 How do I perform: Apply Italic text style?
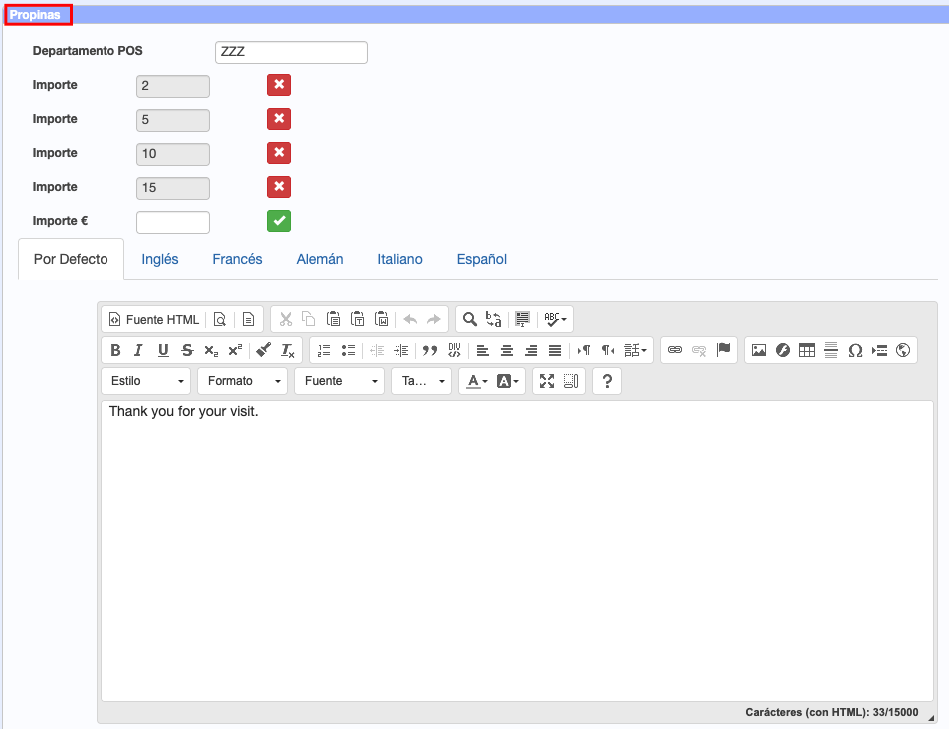139,350
